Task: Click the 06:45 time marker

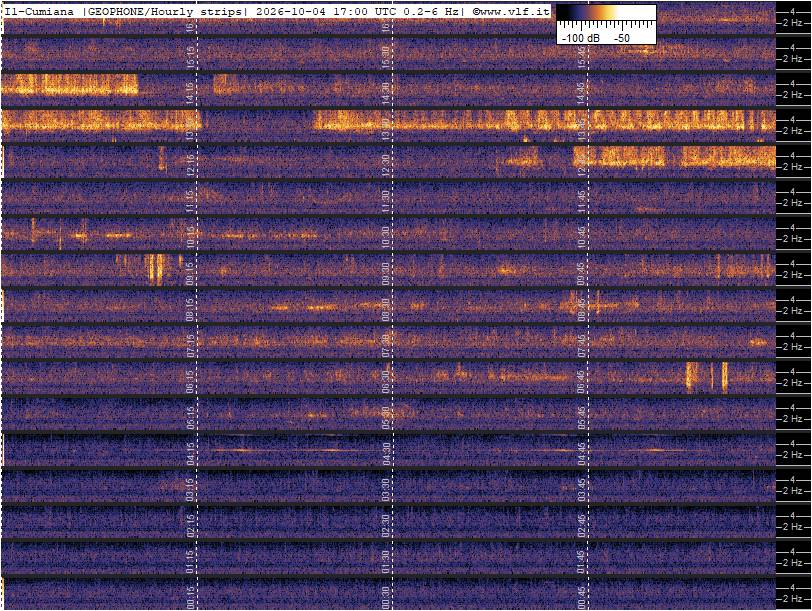Action: click(x=581, y=382)
